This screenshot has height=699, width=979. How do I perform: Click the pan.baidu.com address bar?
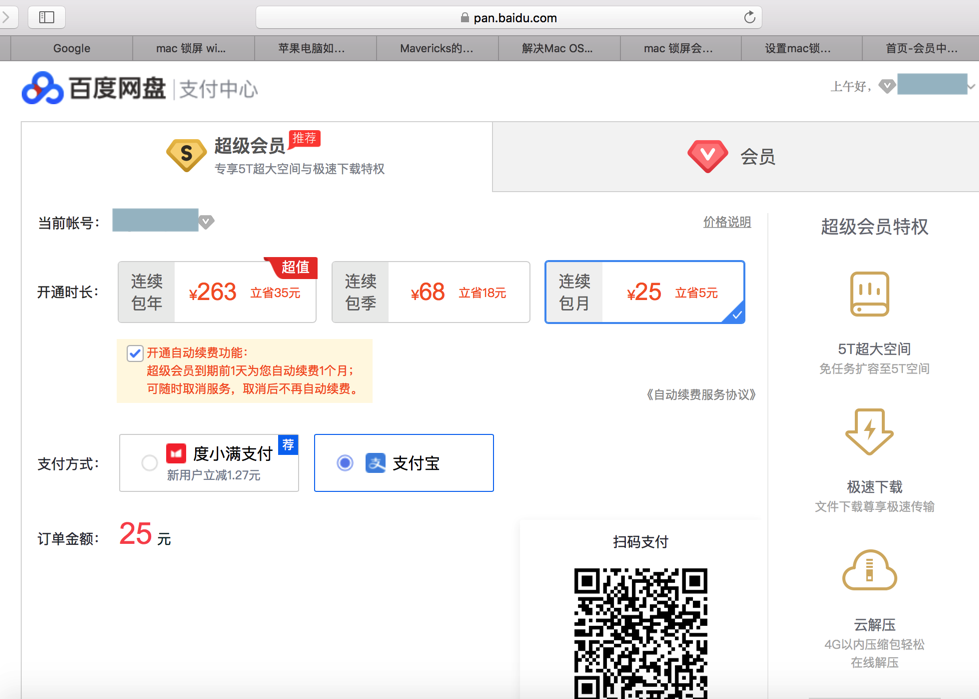(x=509, y=17)
